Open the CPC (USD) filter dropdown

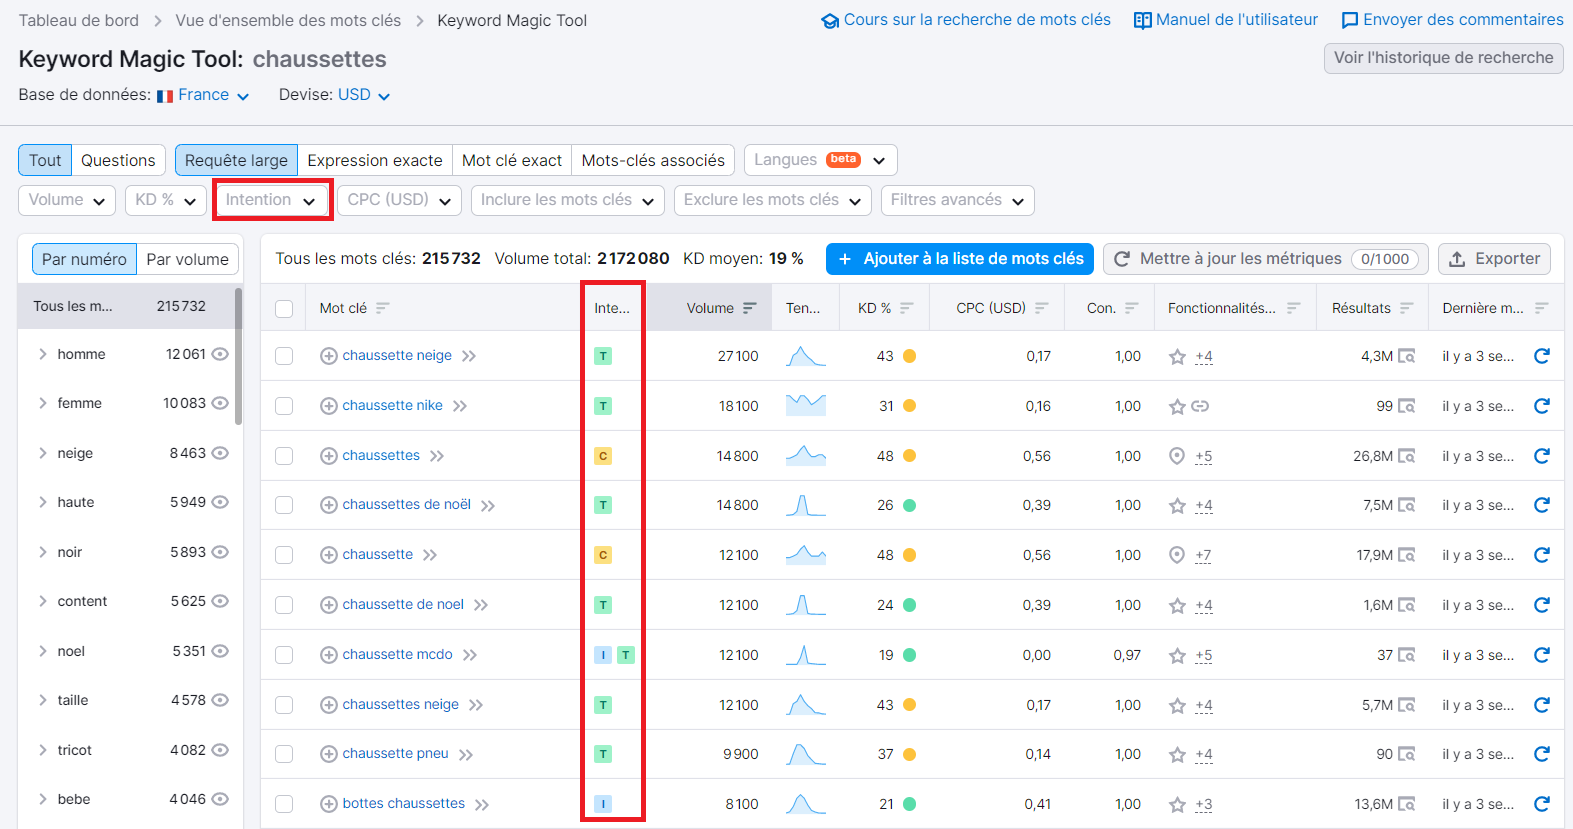tap(399, 200)
